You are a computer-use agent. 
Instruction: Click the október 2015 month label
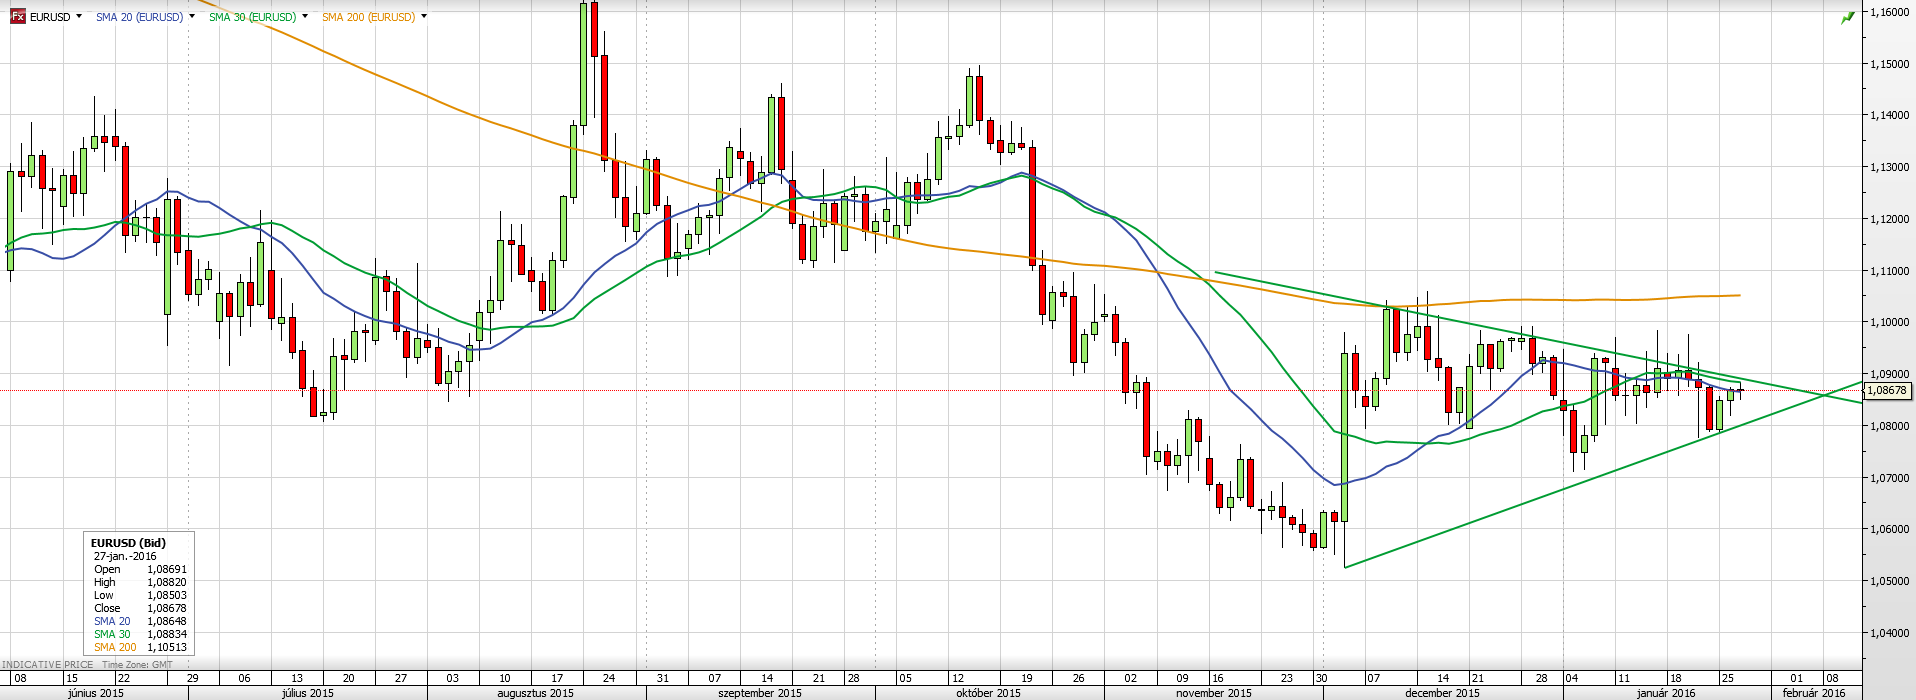click(x=988, y=693)
